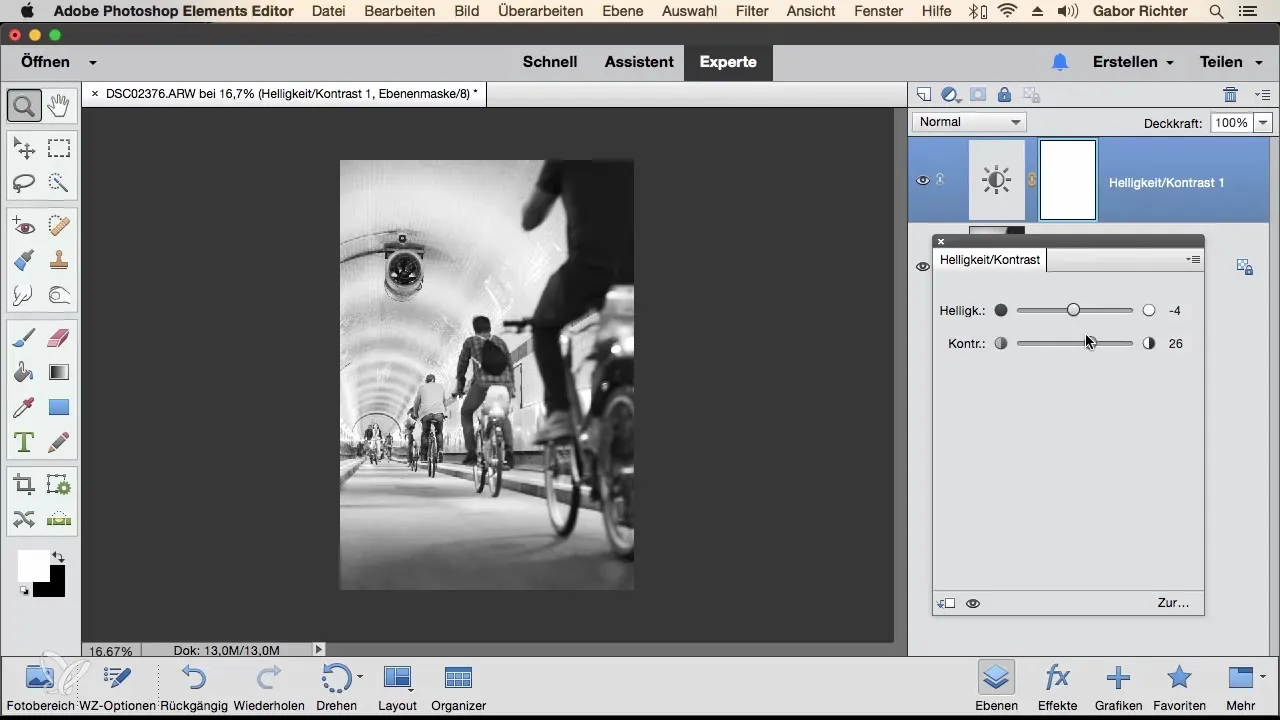
Task: Select the Clone Stamp tool
Action: [x=59, y=260]
